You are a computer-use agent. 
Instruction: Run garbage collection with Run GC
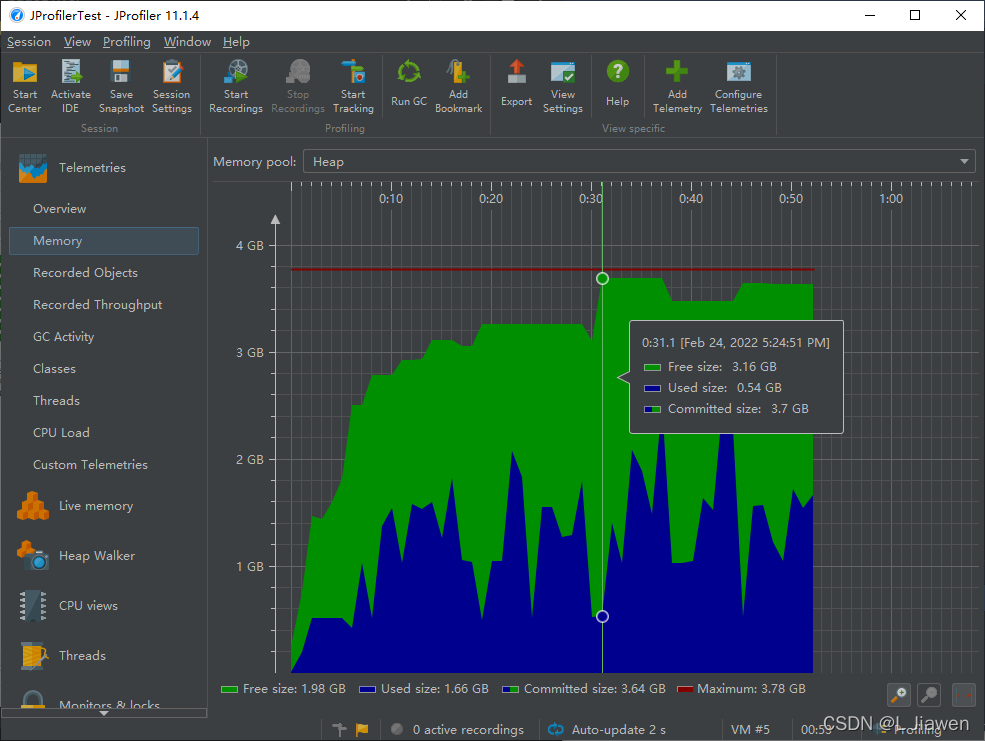coord(409,84)
